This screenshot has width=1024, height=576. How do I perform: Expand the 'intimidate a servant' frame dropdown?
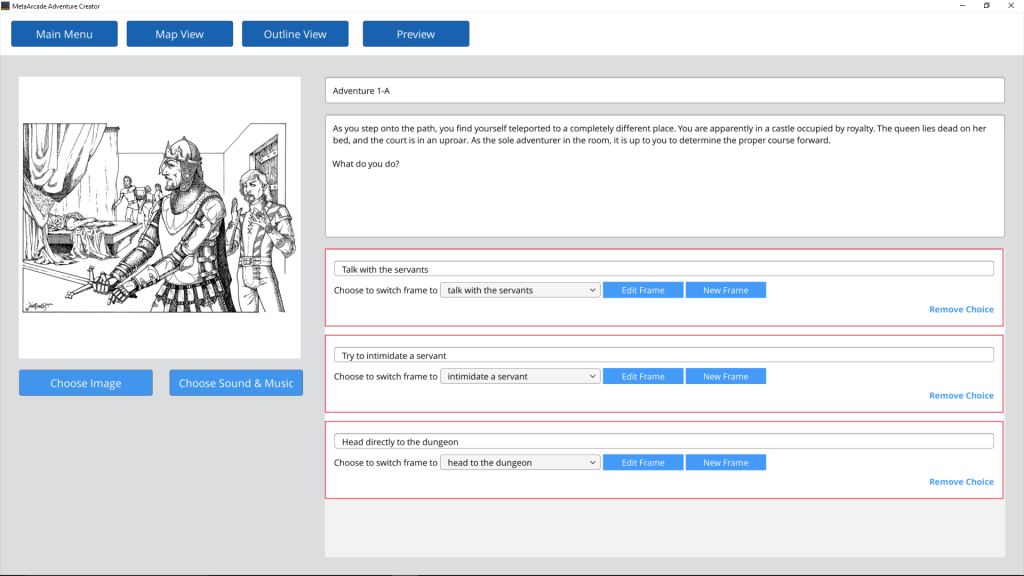pyautogui.click(x=519, y=376)
